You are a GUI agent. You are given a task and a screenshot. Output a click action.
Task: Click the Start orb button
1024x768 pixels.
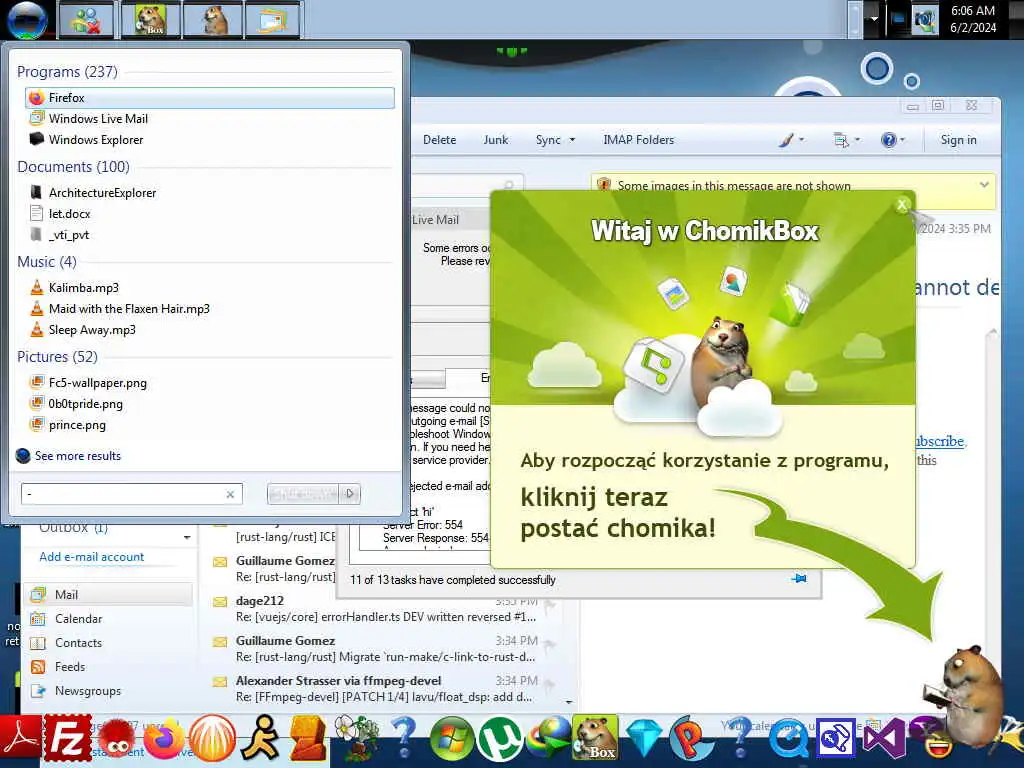pyautogui.click(x=27, y=20)
